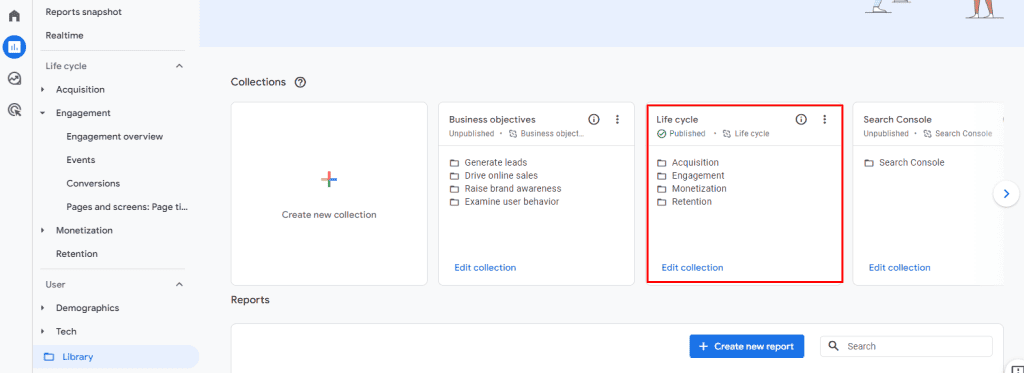Expand the Tech tree arrow
1024x373 pixels.
click(43, 331)
